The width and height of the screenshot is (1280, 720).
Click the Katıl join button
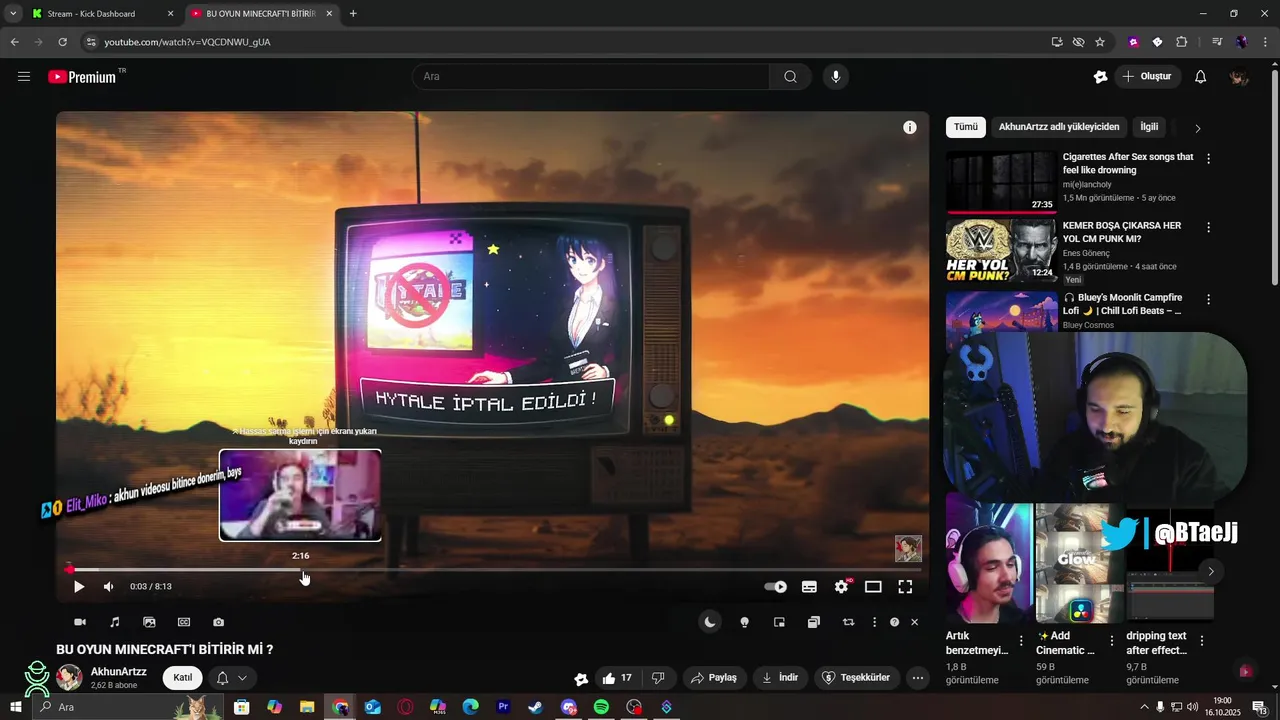[x=182, y=677]
